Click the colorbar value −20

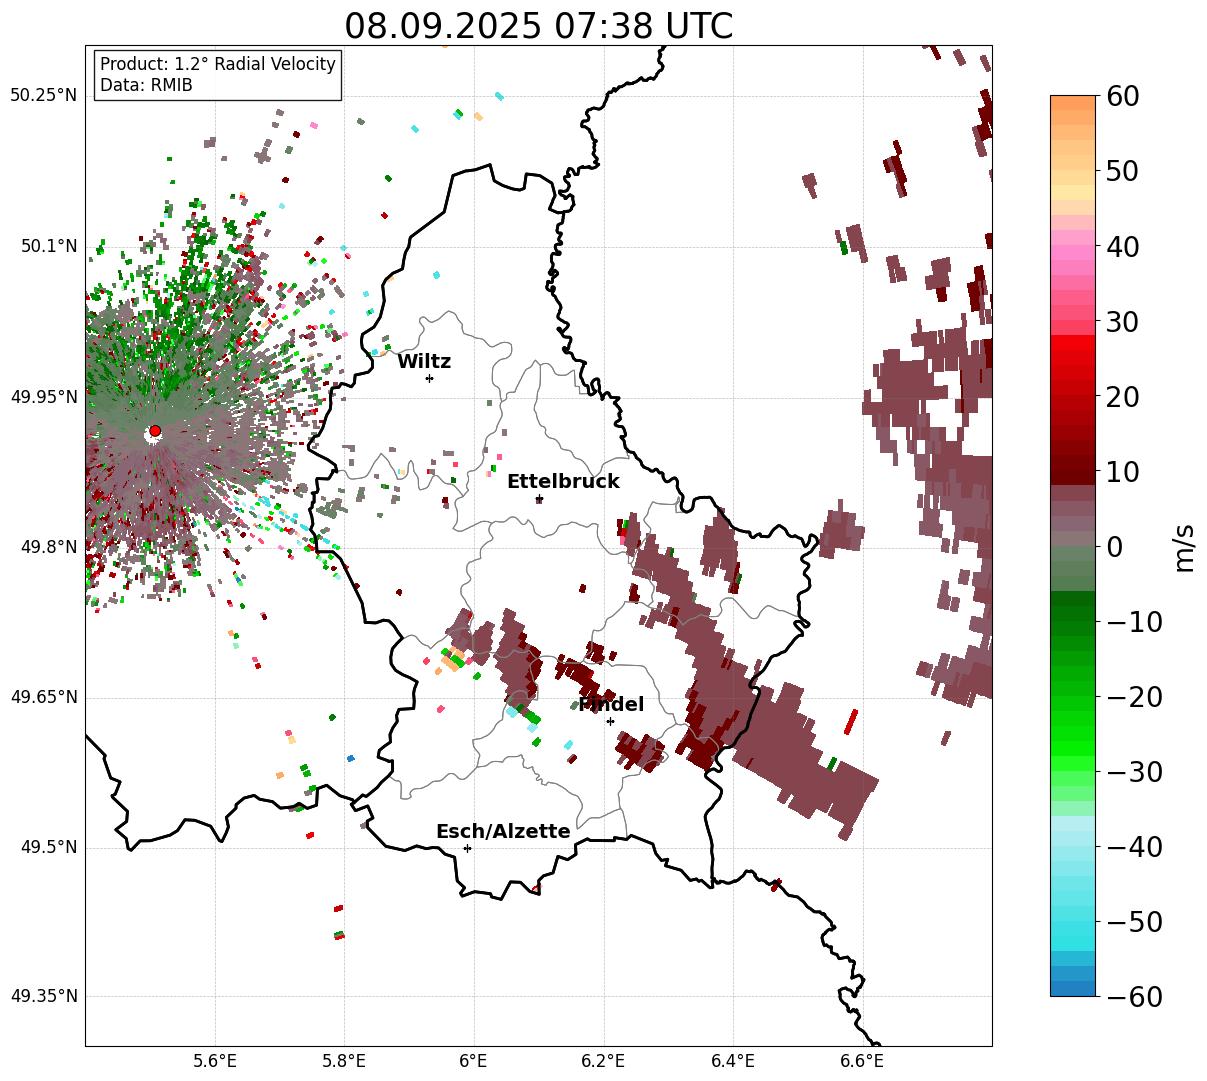point(1133,697)
